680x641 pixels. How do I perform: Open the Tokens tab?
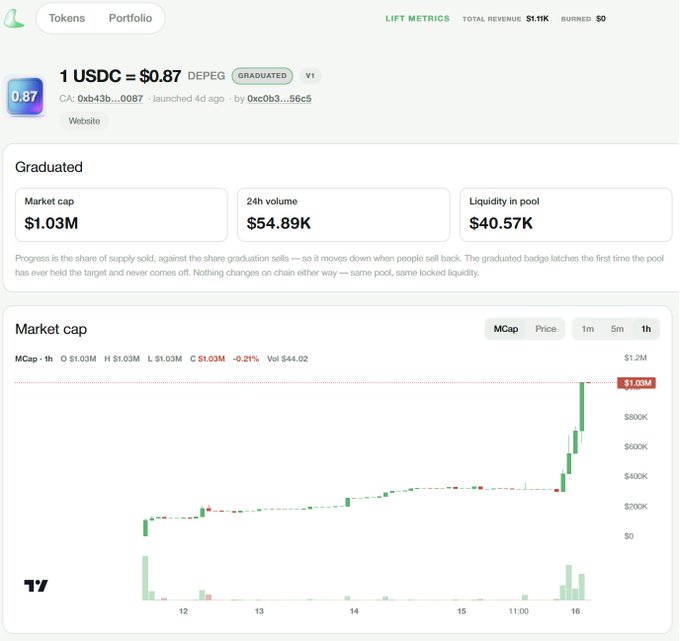pyautogui.click(x=67, y=18)
